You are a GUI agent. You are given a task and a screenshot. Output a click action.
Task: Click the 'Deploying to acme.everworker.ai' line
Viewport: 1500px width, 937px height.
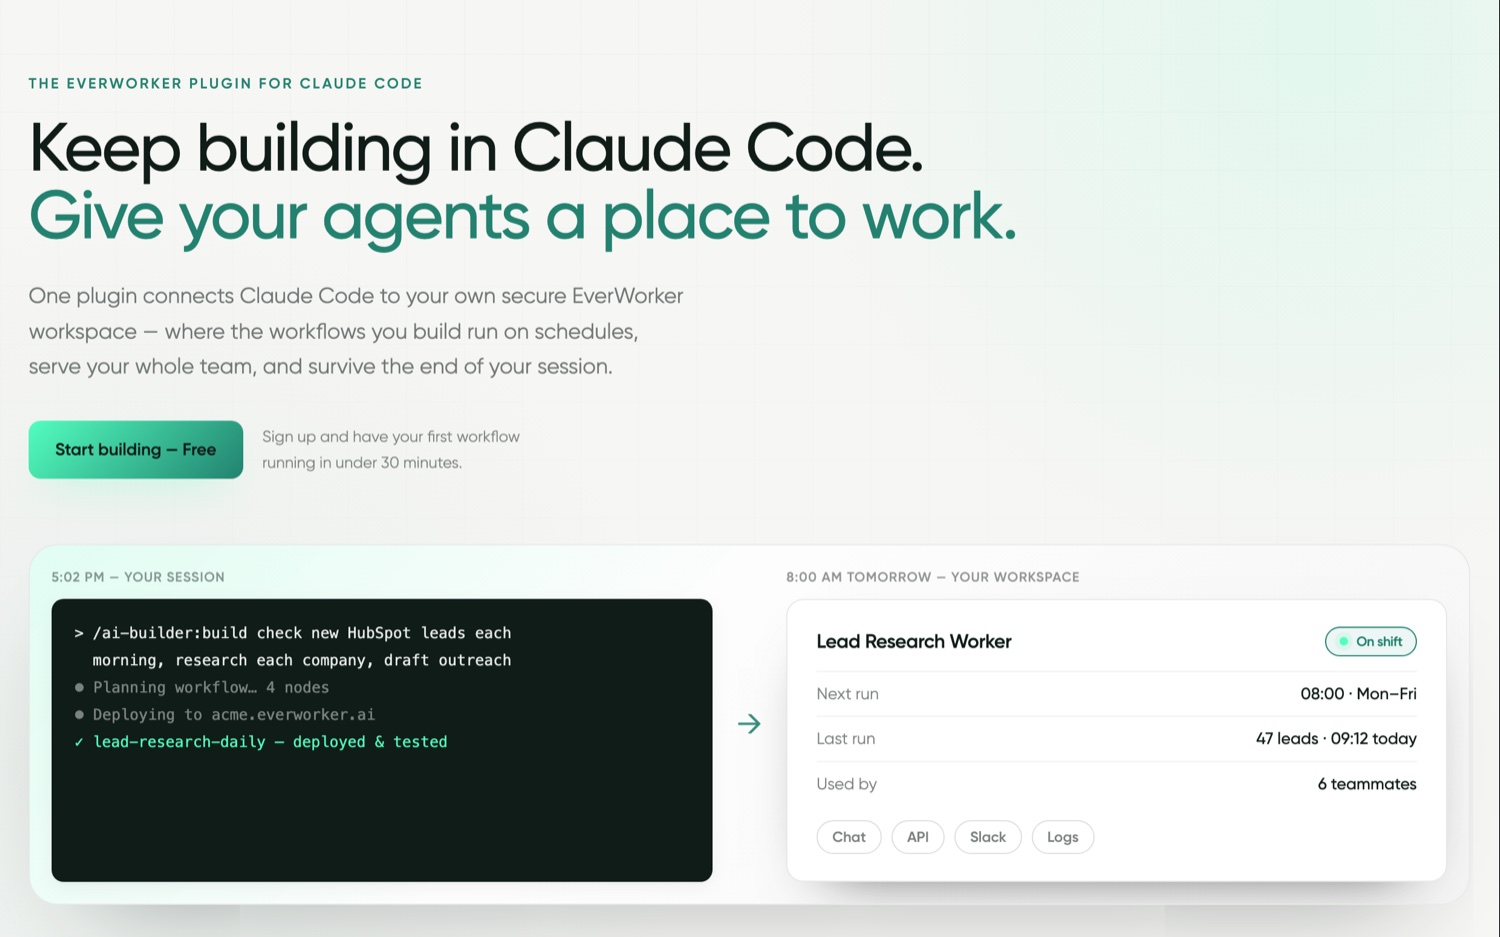(x=225, y=715)
